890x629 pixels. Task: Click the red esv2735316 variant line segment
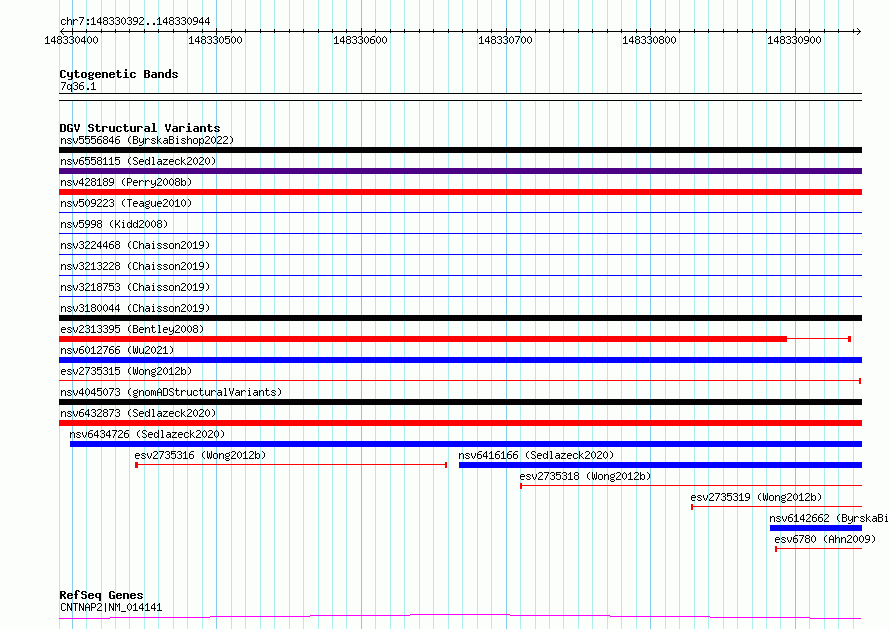(290, 465)
